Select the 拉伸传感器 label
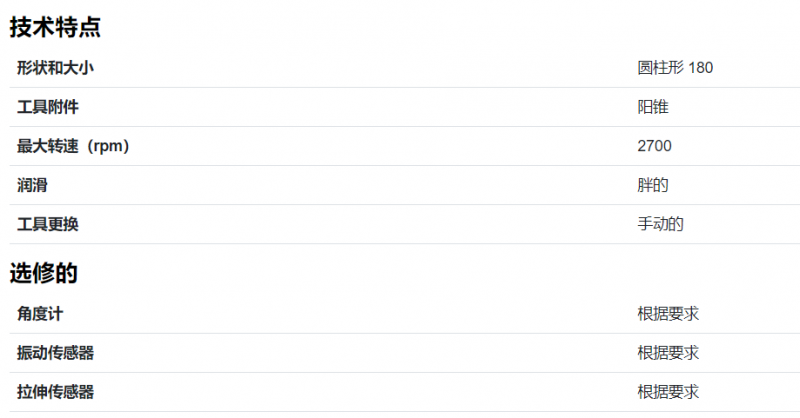This screenshot has width=800, height=418. coord(55,392)
